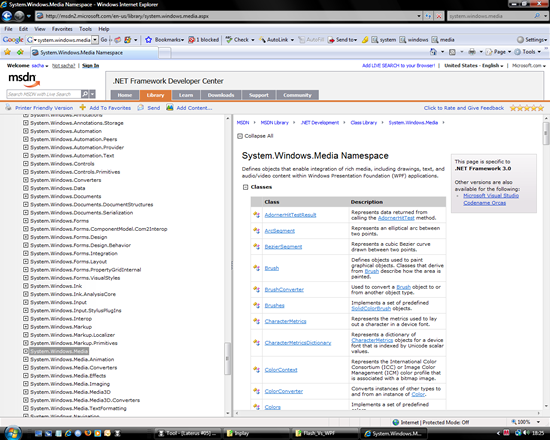Open the address bar dropdown arrow
The image size is (550, 440).
point(419,16)
